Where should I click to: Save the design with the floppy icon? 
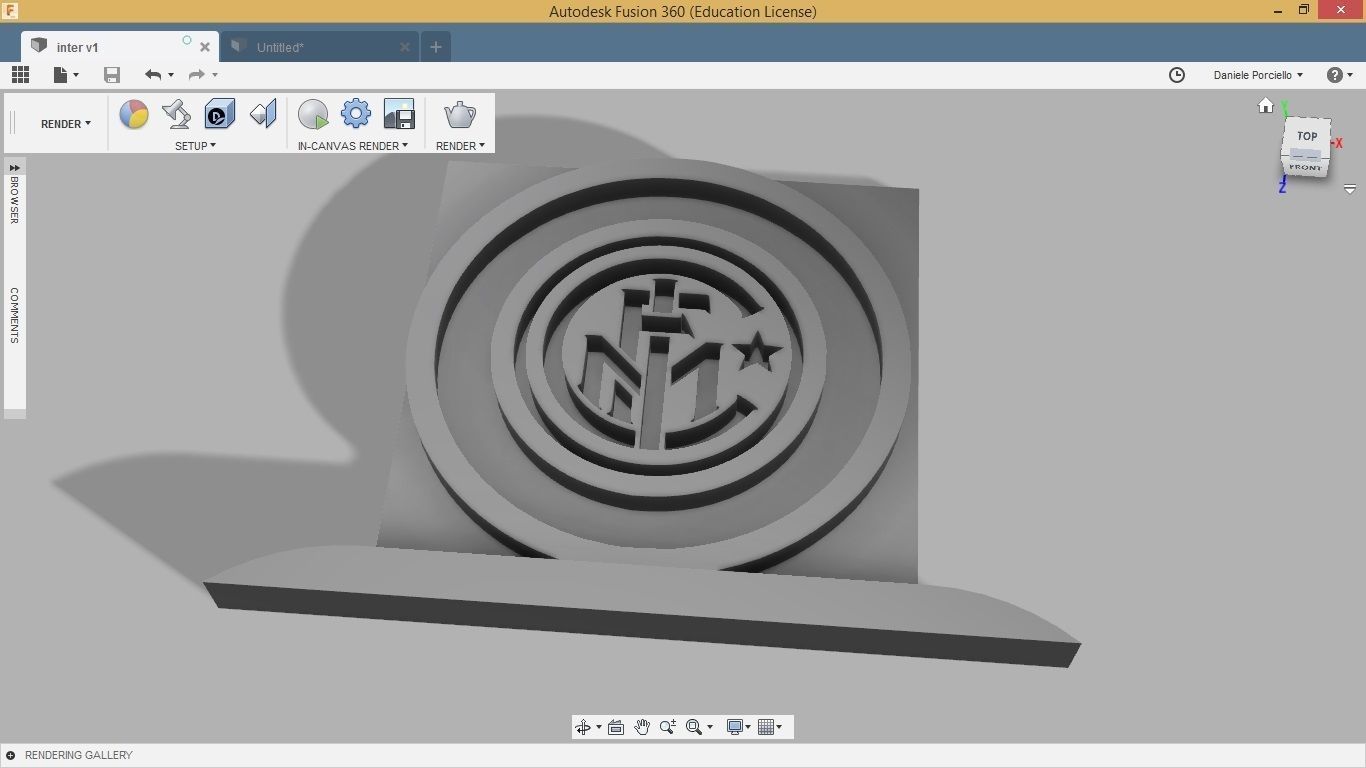pyautogui.click(x=112, y=75)
